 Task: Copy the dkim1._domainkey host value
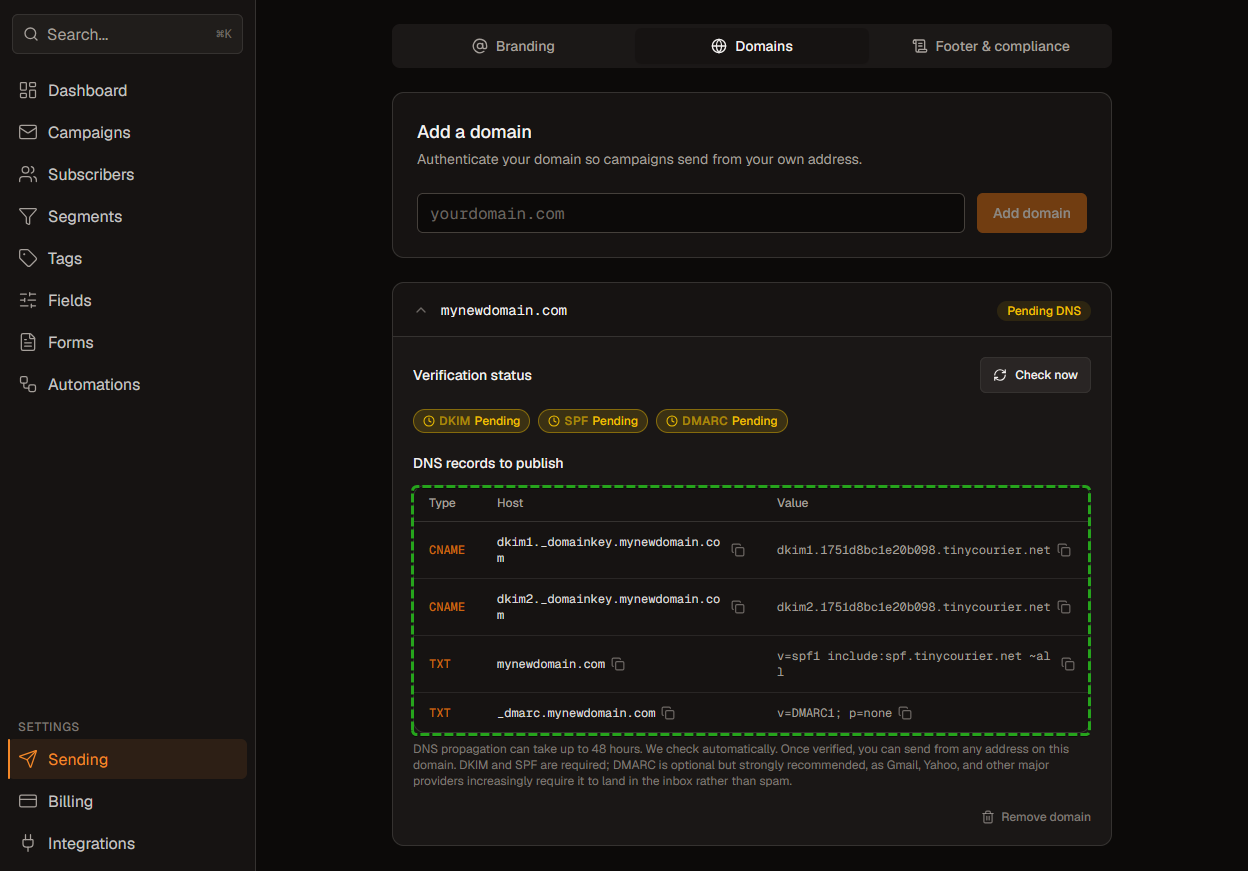(x=738, y=550)
